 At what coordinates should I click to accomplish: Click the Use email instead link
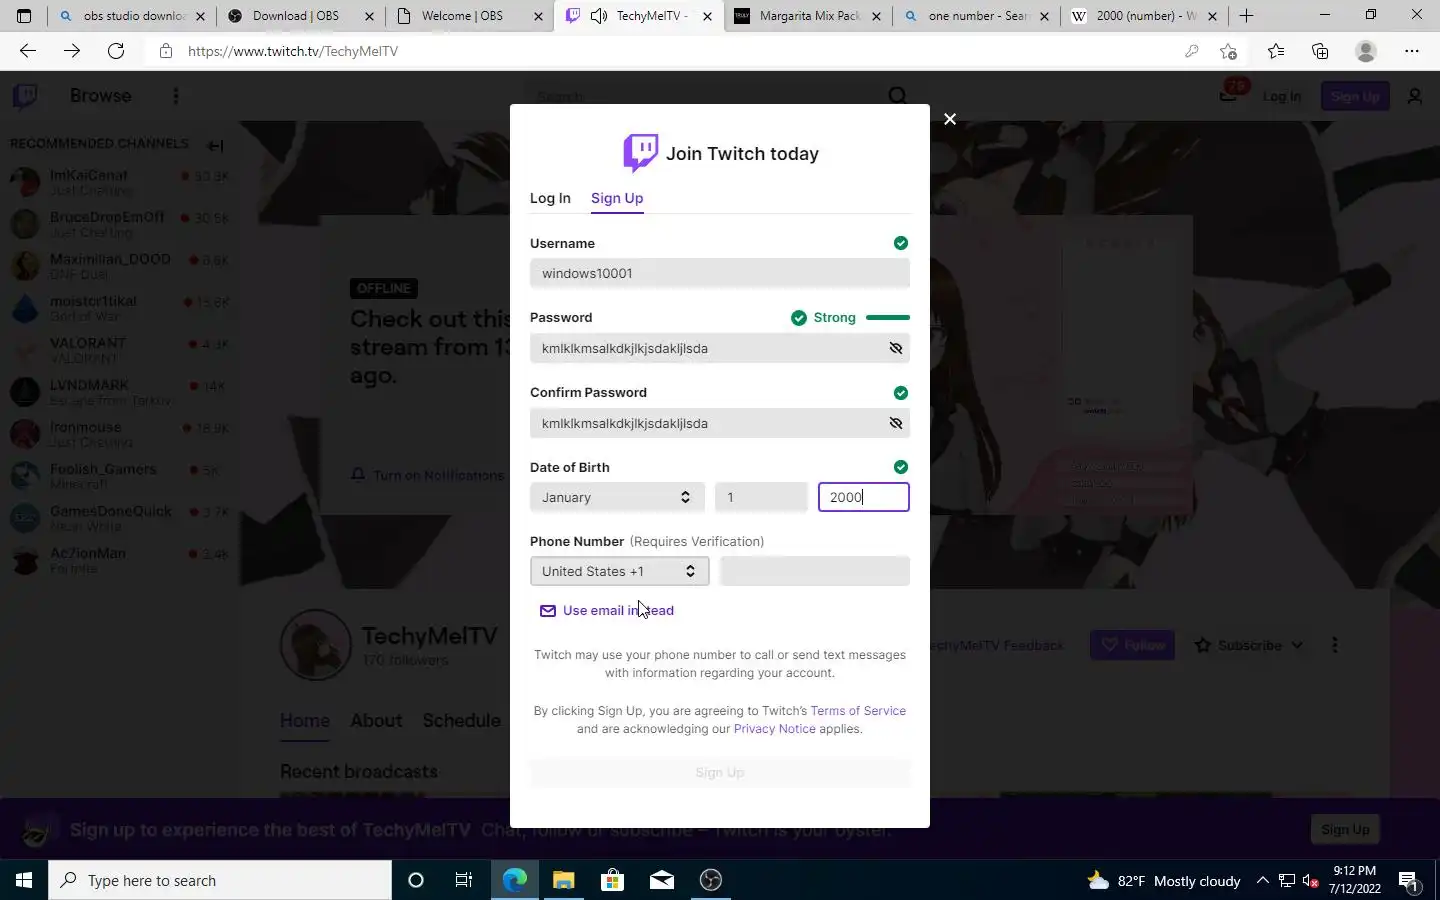(607, 610)
